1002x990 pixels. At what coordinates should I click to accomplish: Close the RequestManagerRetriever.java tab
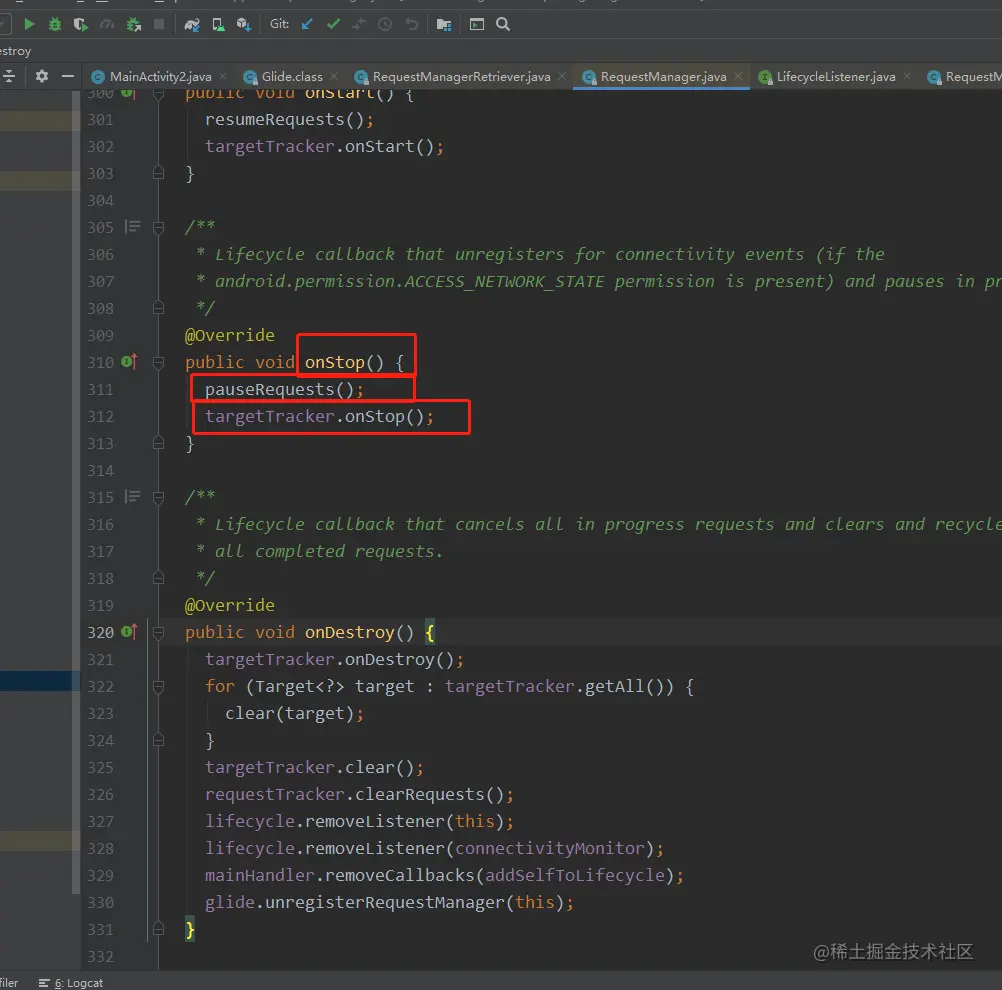pyautogui.click(x=562, y=76)
